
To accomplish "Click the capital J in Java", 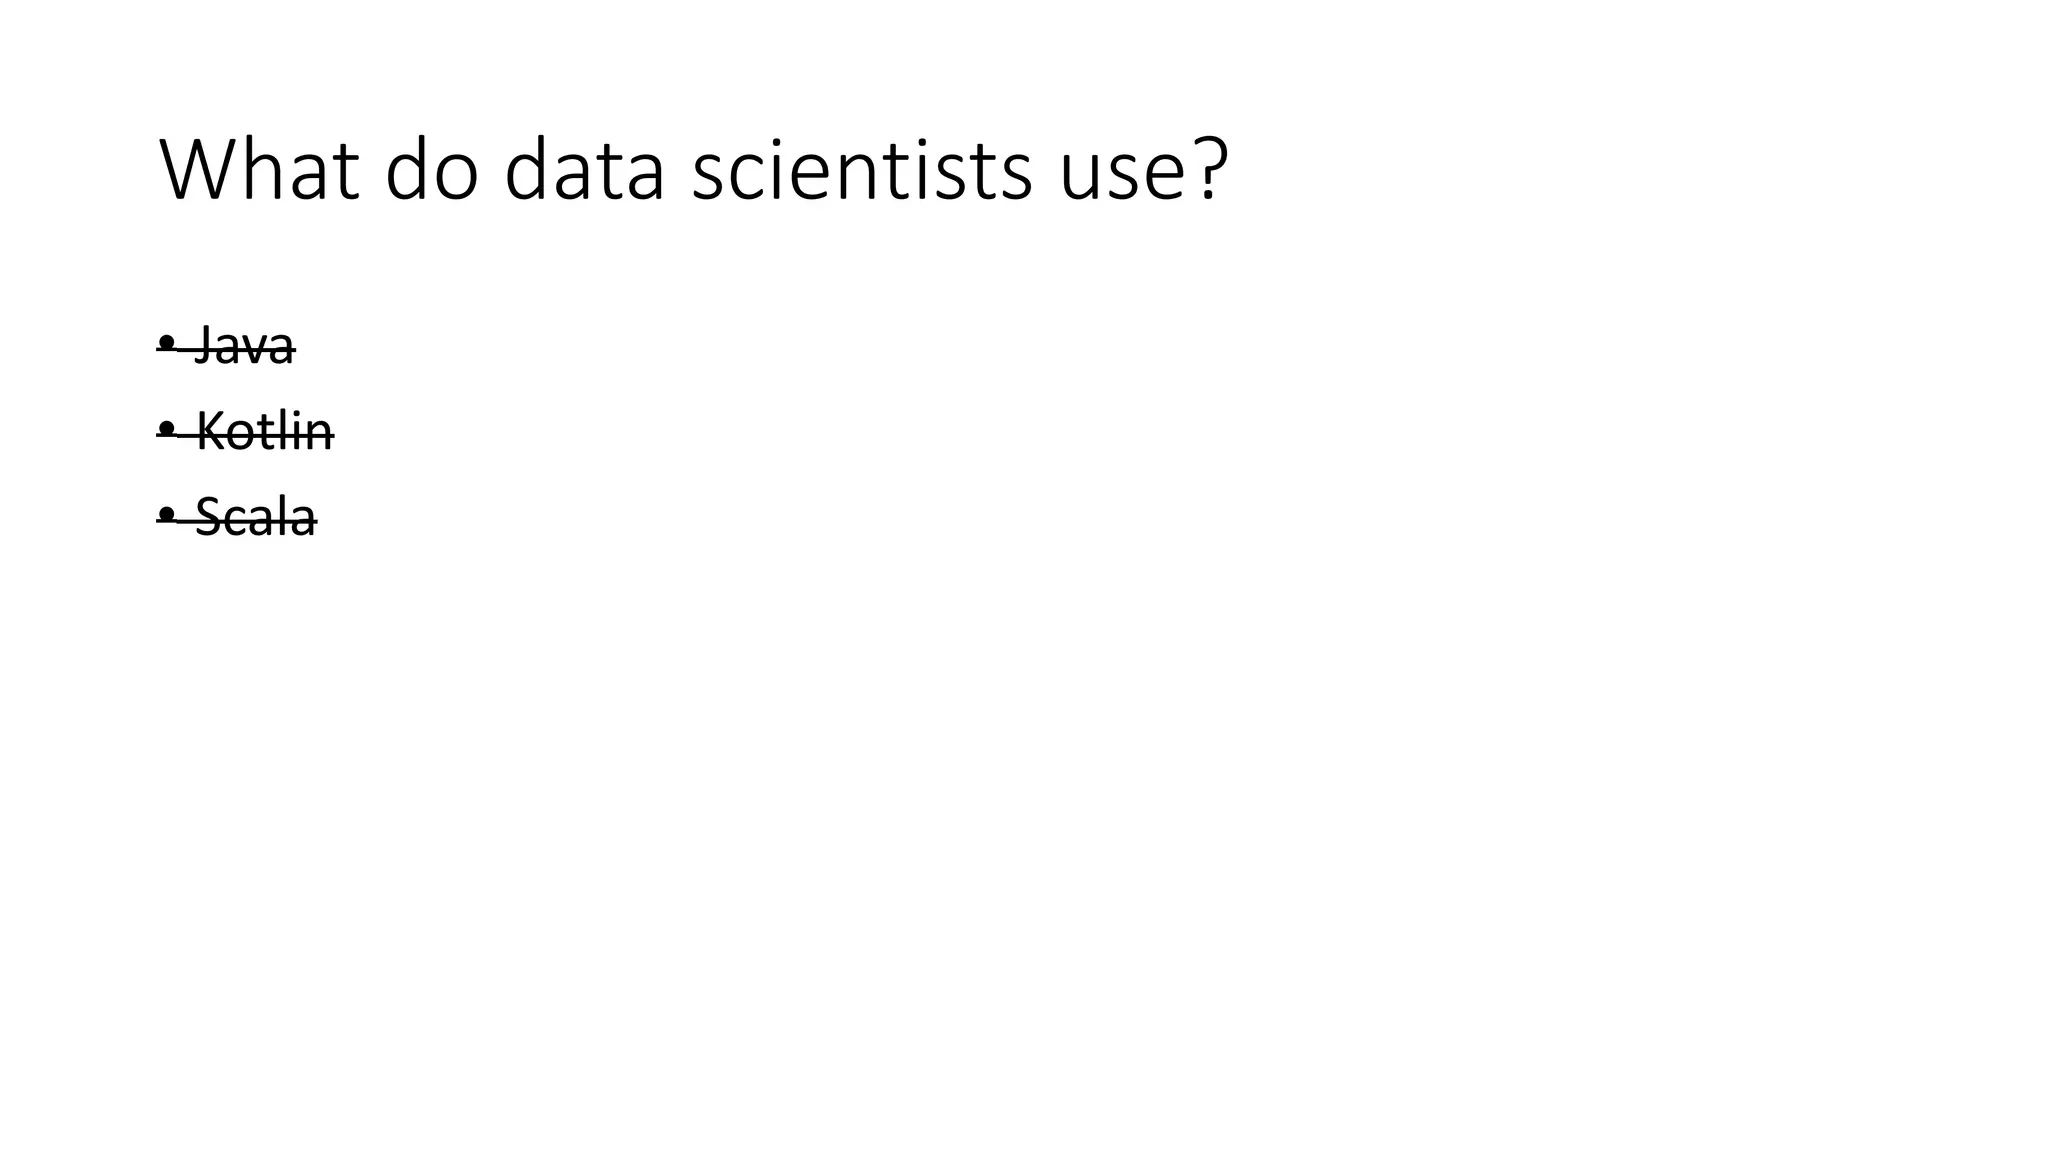I will [206, 346].
